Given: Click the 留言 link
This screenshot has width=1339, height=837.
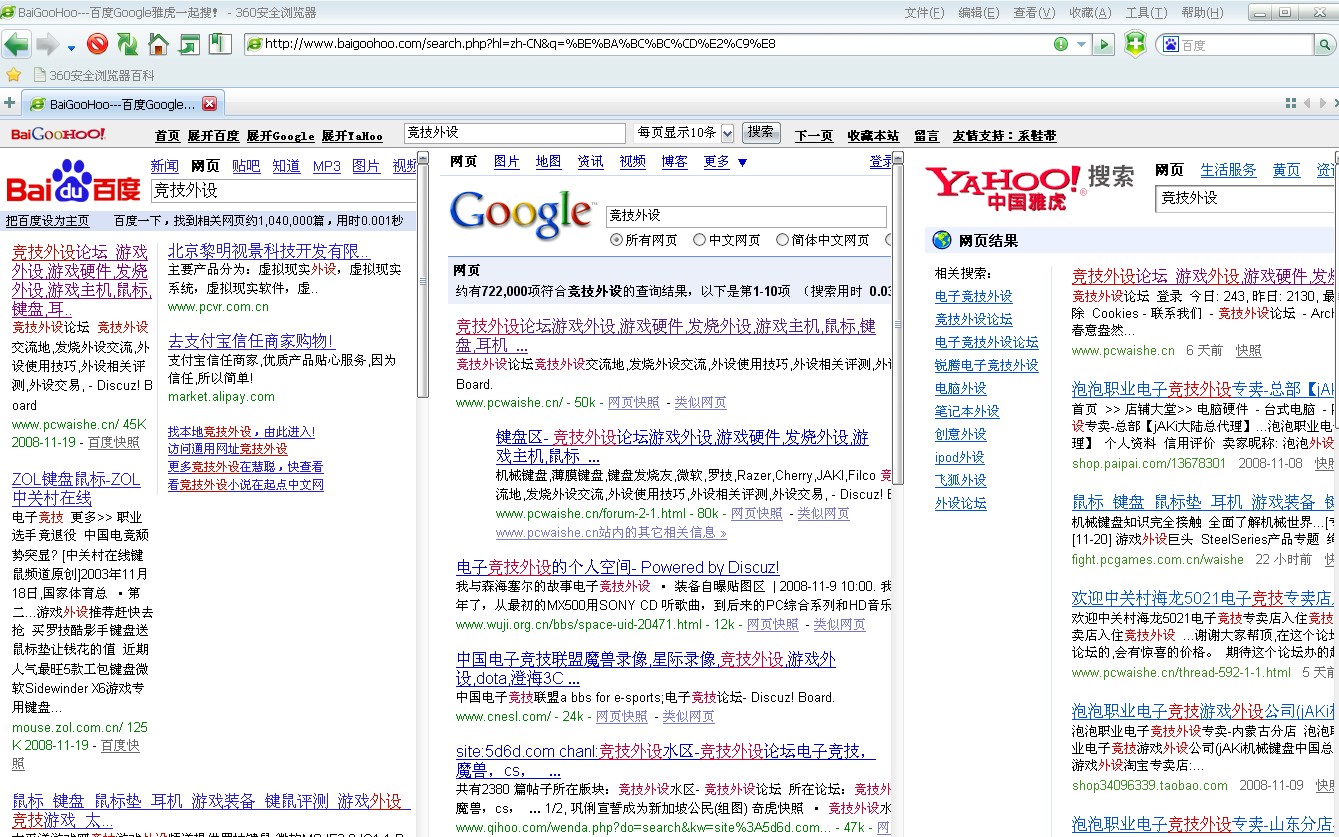Looking at the screenshot, I should click(927, 136).
